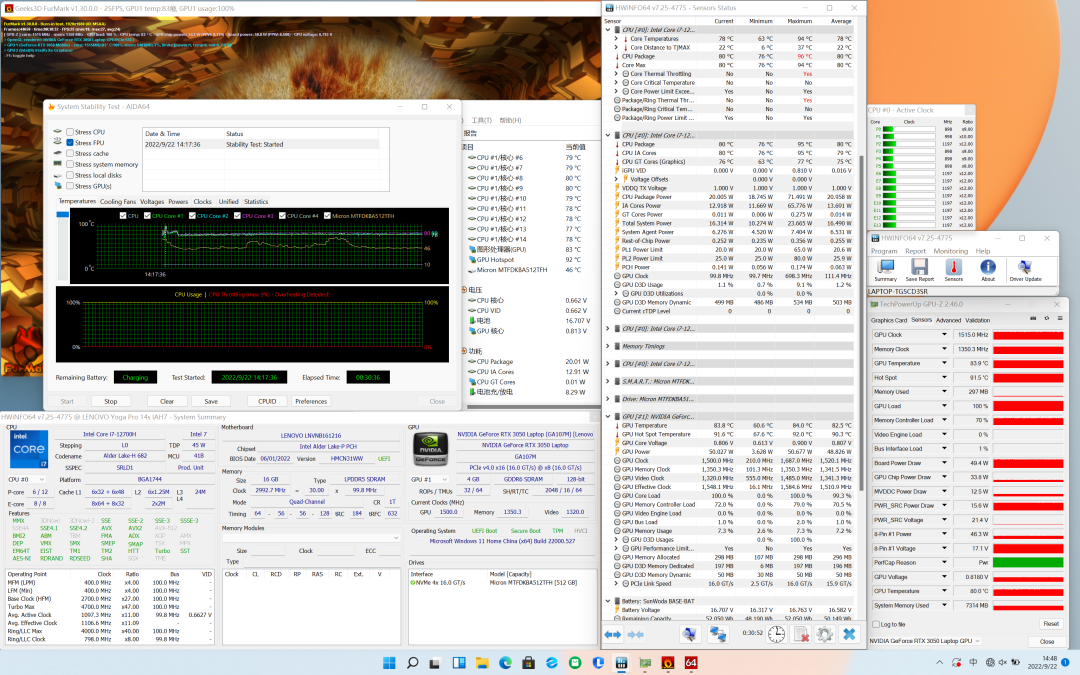Screen dimensions: 1080x675
Task: Click Save button in AIDA64
Action: 211,401
